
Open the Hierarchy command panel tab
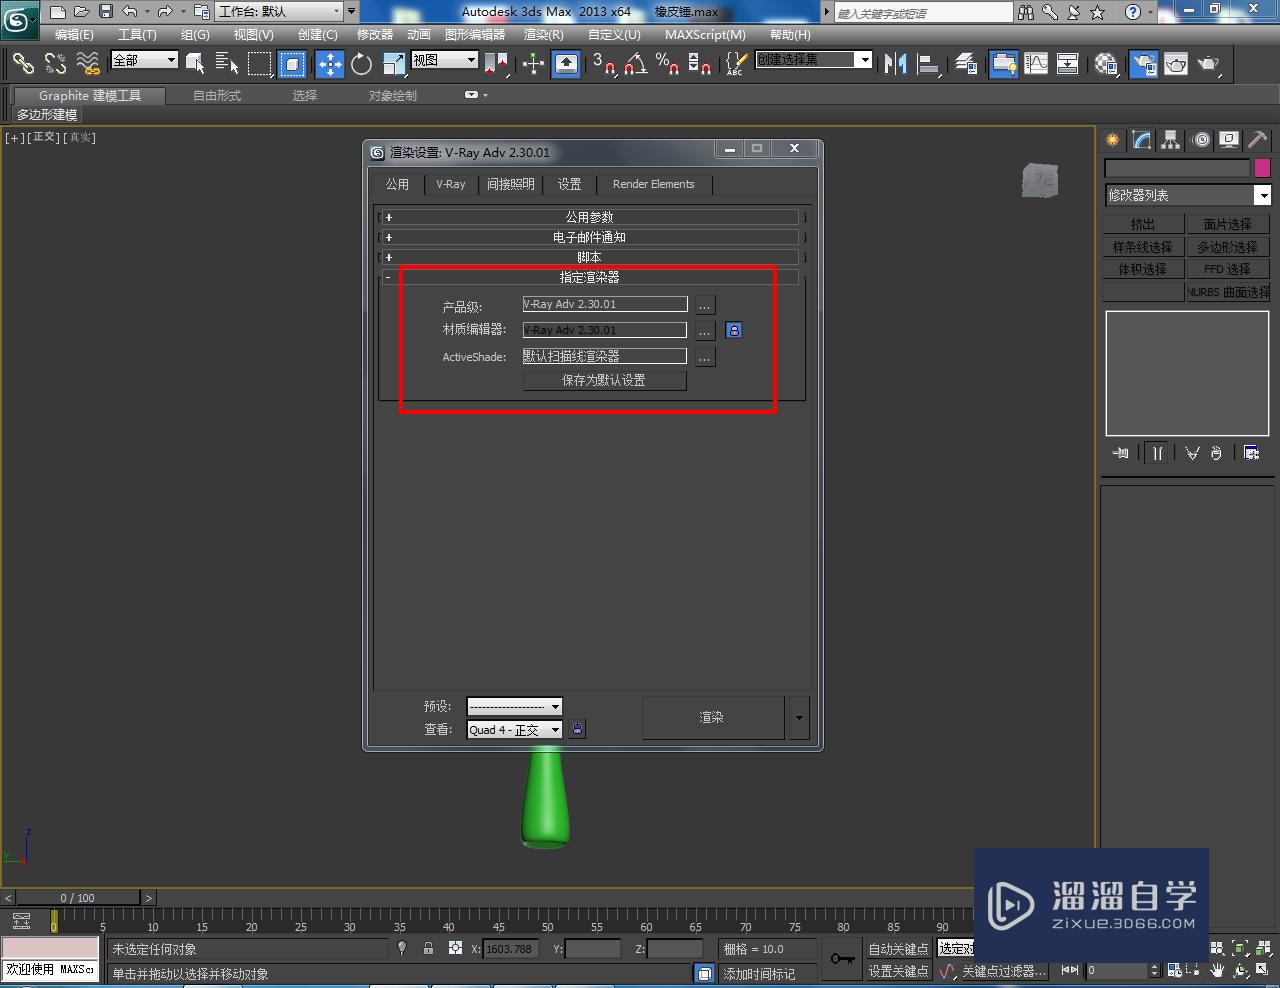(1171, 140)
